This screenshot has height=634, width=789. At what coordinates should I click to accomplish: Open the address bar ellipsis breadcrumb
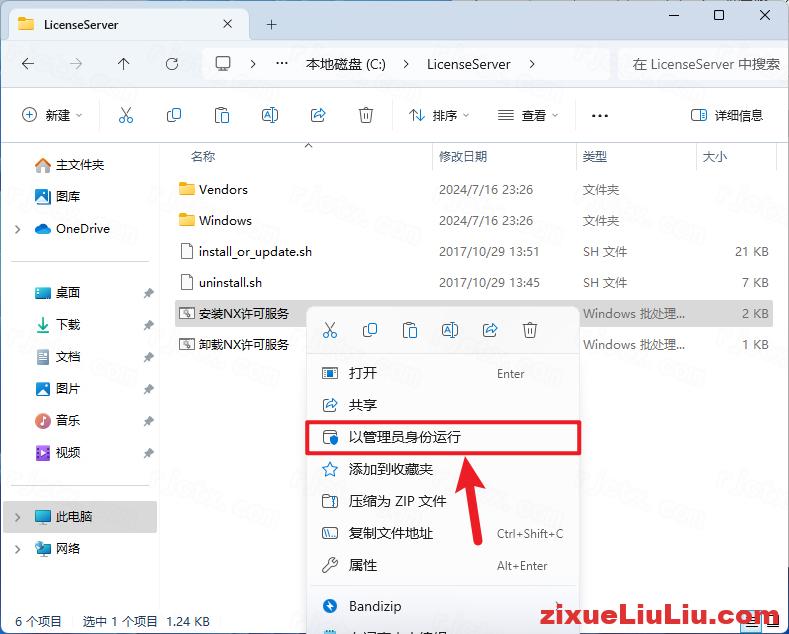(282, 64)
